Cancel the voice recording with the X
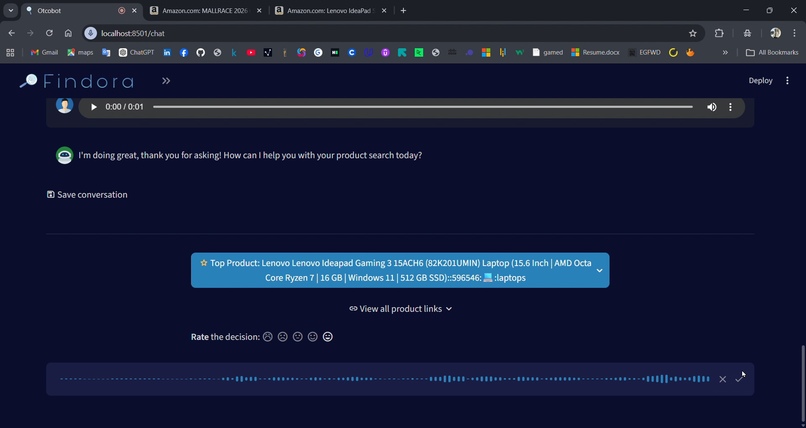The height and width of the screenshot is (428, 806). [x=722, y=379]
